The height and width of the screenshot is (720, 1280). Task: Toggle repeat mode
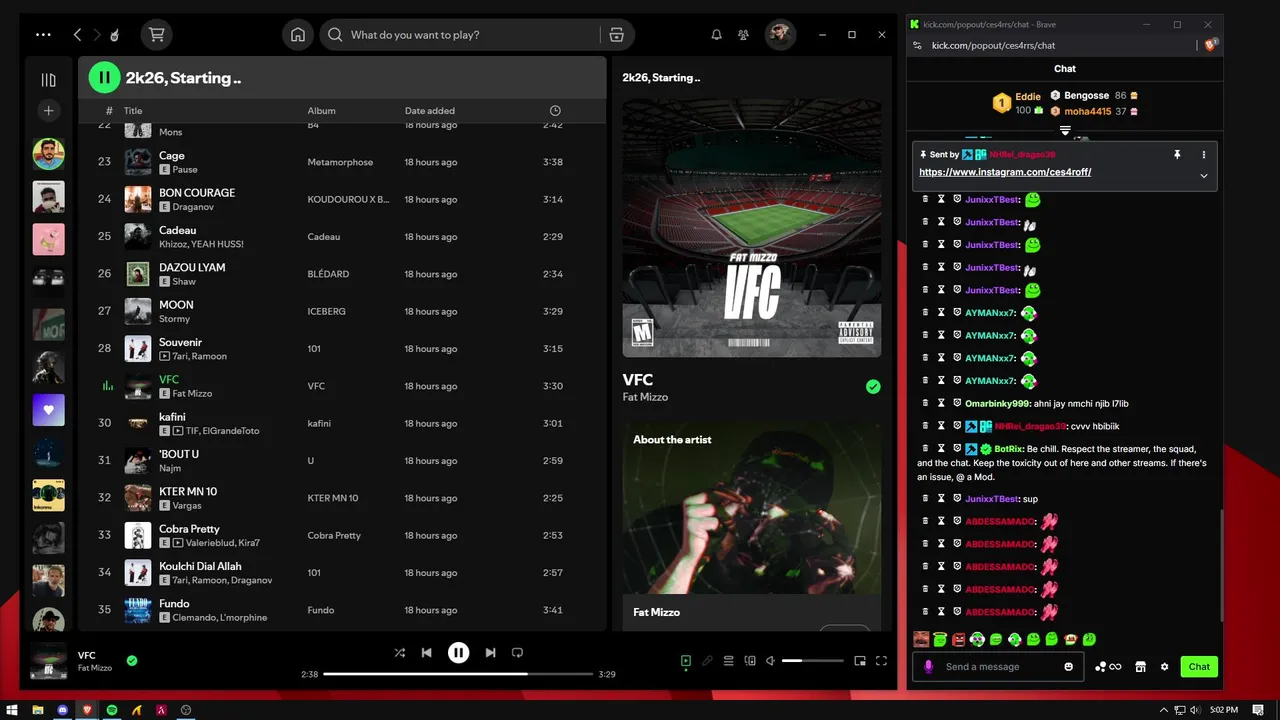517,653
